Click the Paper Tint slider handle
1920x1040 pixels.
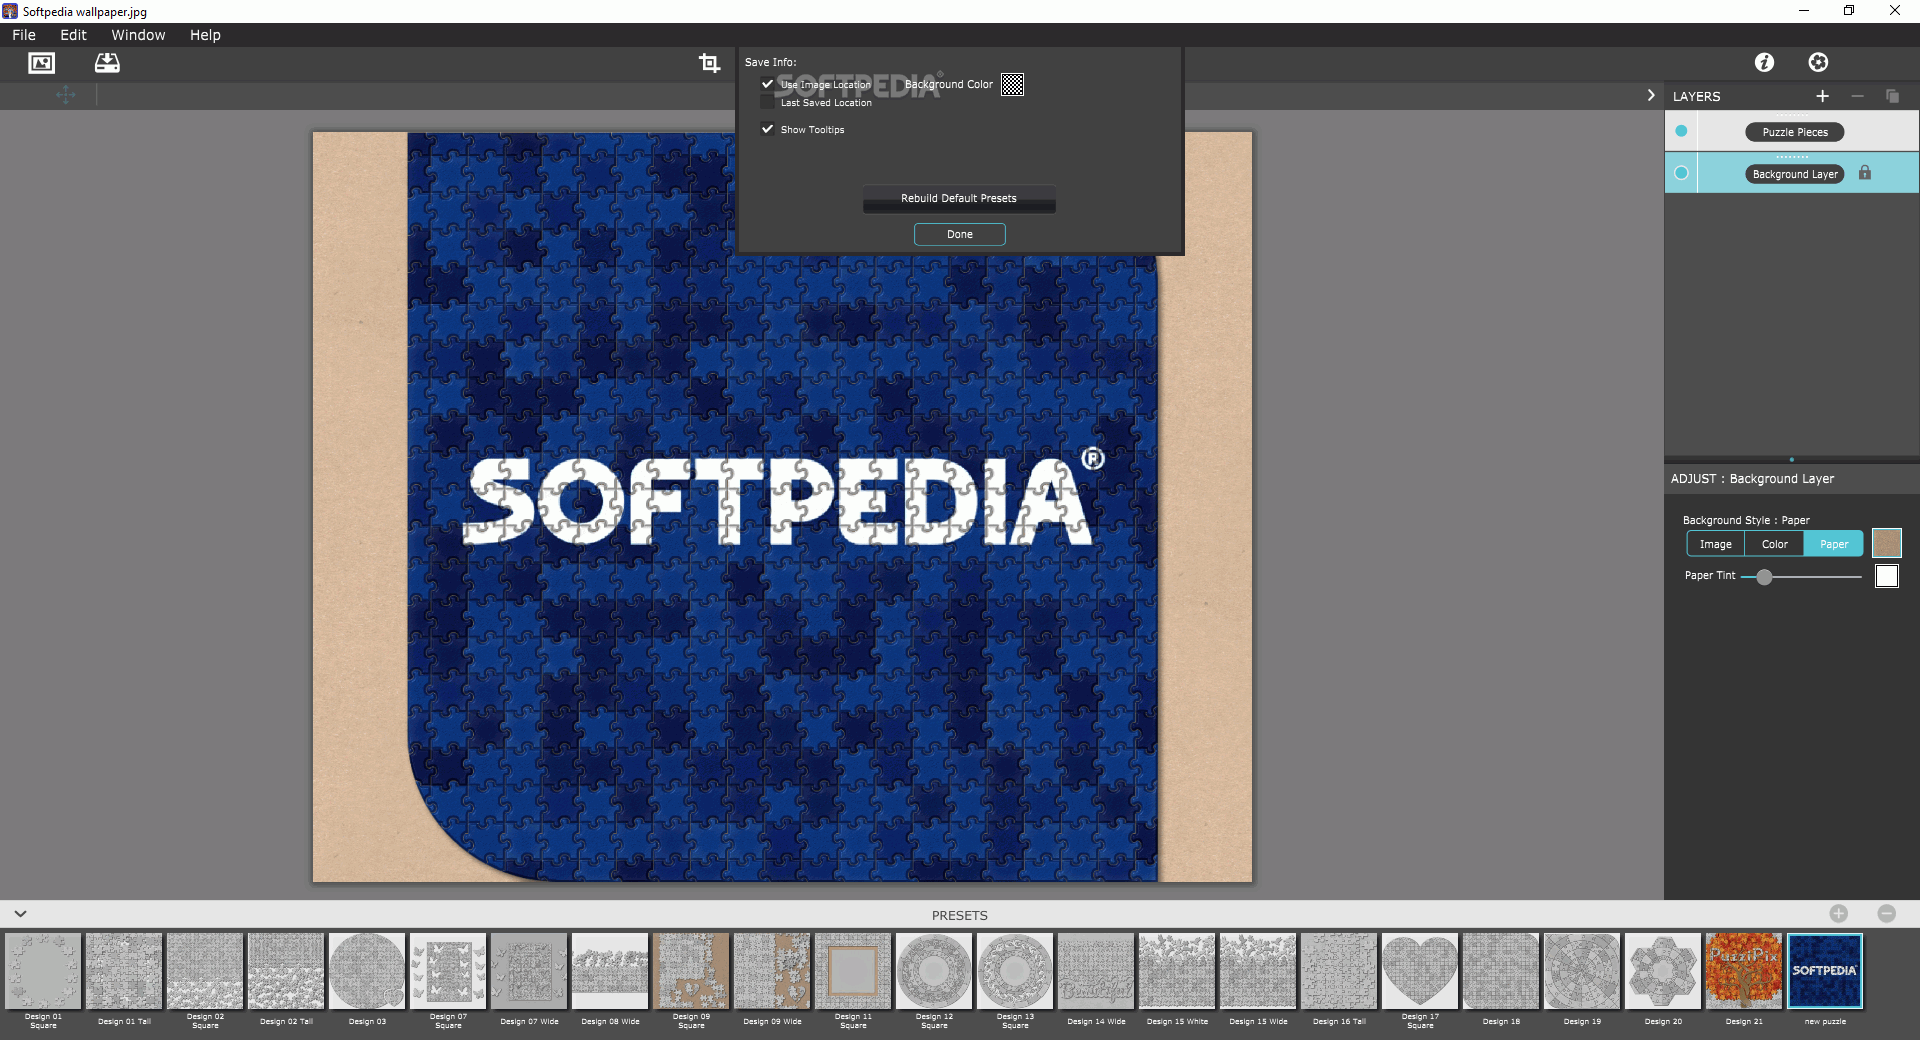click(x=1764, y=577)
